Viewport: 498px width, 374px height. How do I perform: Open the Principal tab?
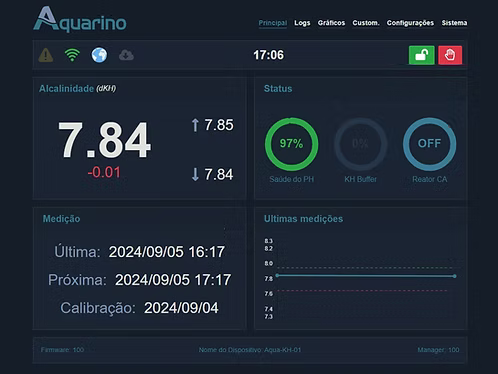(273, 23)
